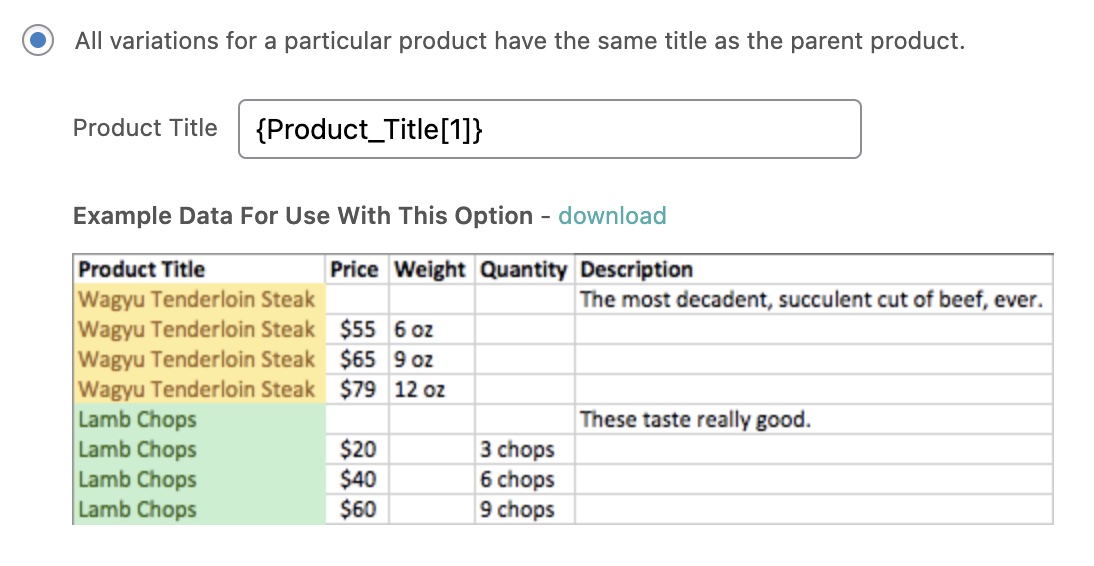The height and width of the screenshot is (566, 1094).
Task: Click the Quantity column header
Action: pos(524,269)
